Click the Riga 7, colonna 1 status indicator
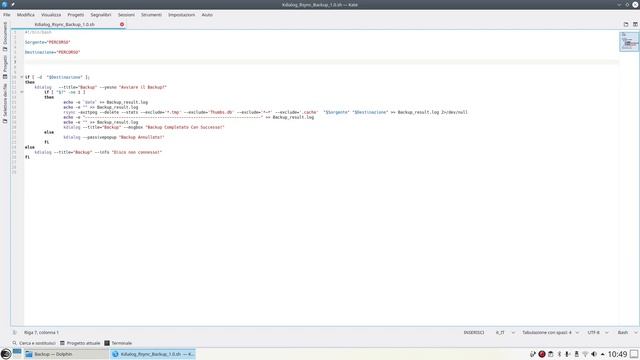Viewport: 640px width, 360px height. tap(41, 333)
